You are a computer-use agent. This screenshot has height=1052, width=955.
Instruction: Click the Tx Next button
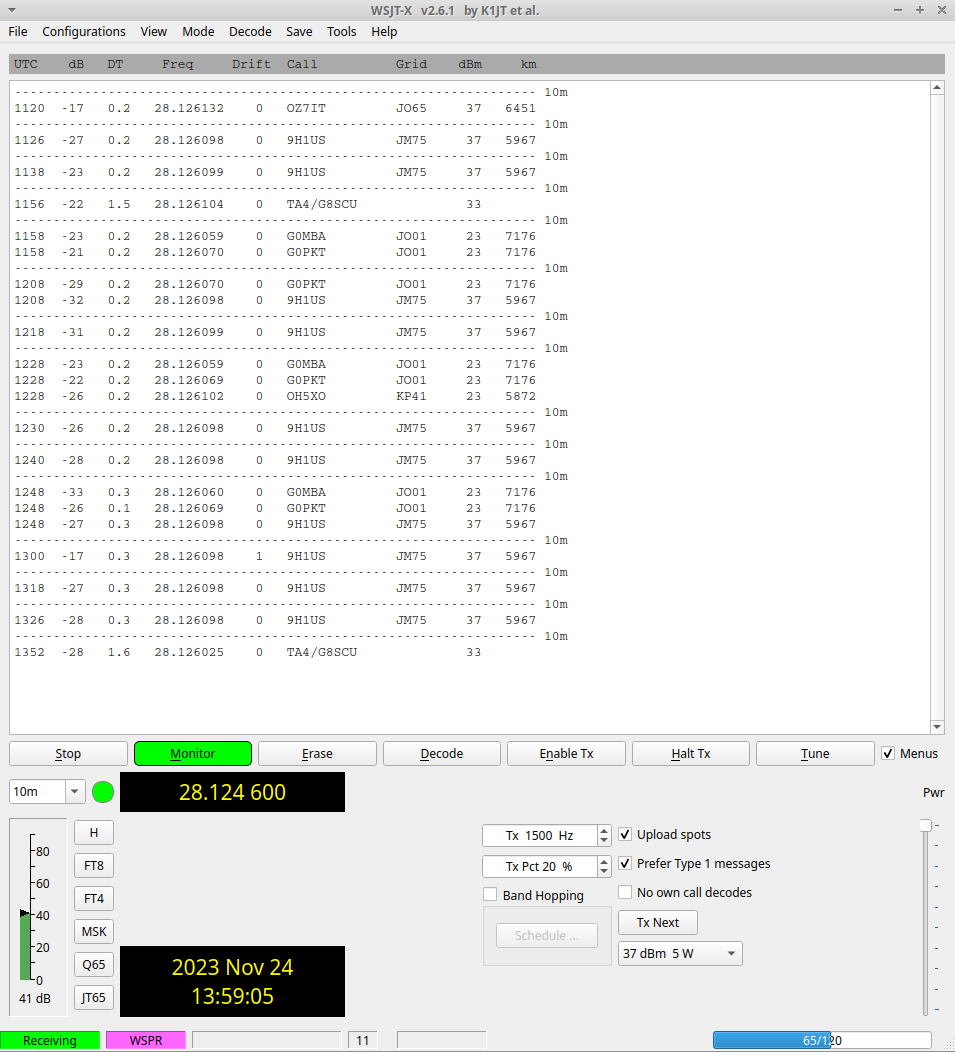(x=658, y=923)
